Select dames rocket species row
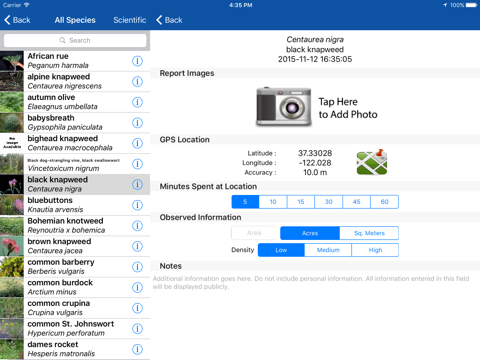 pos(75,349)
